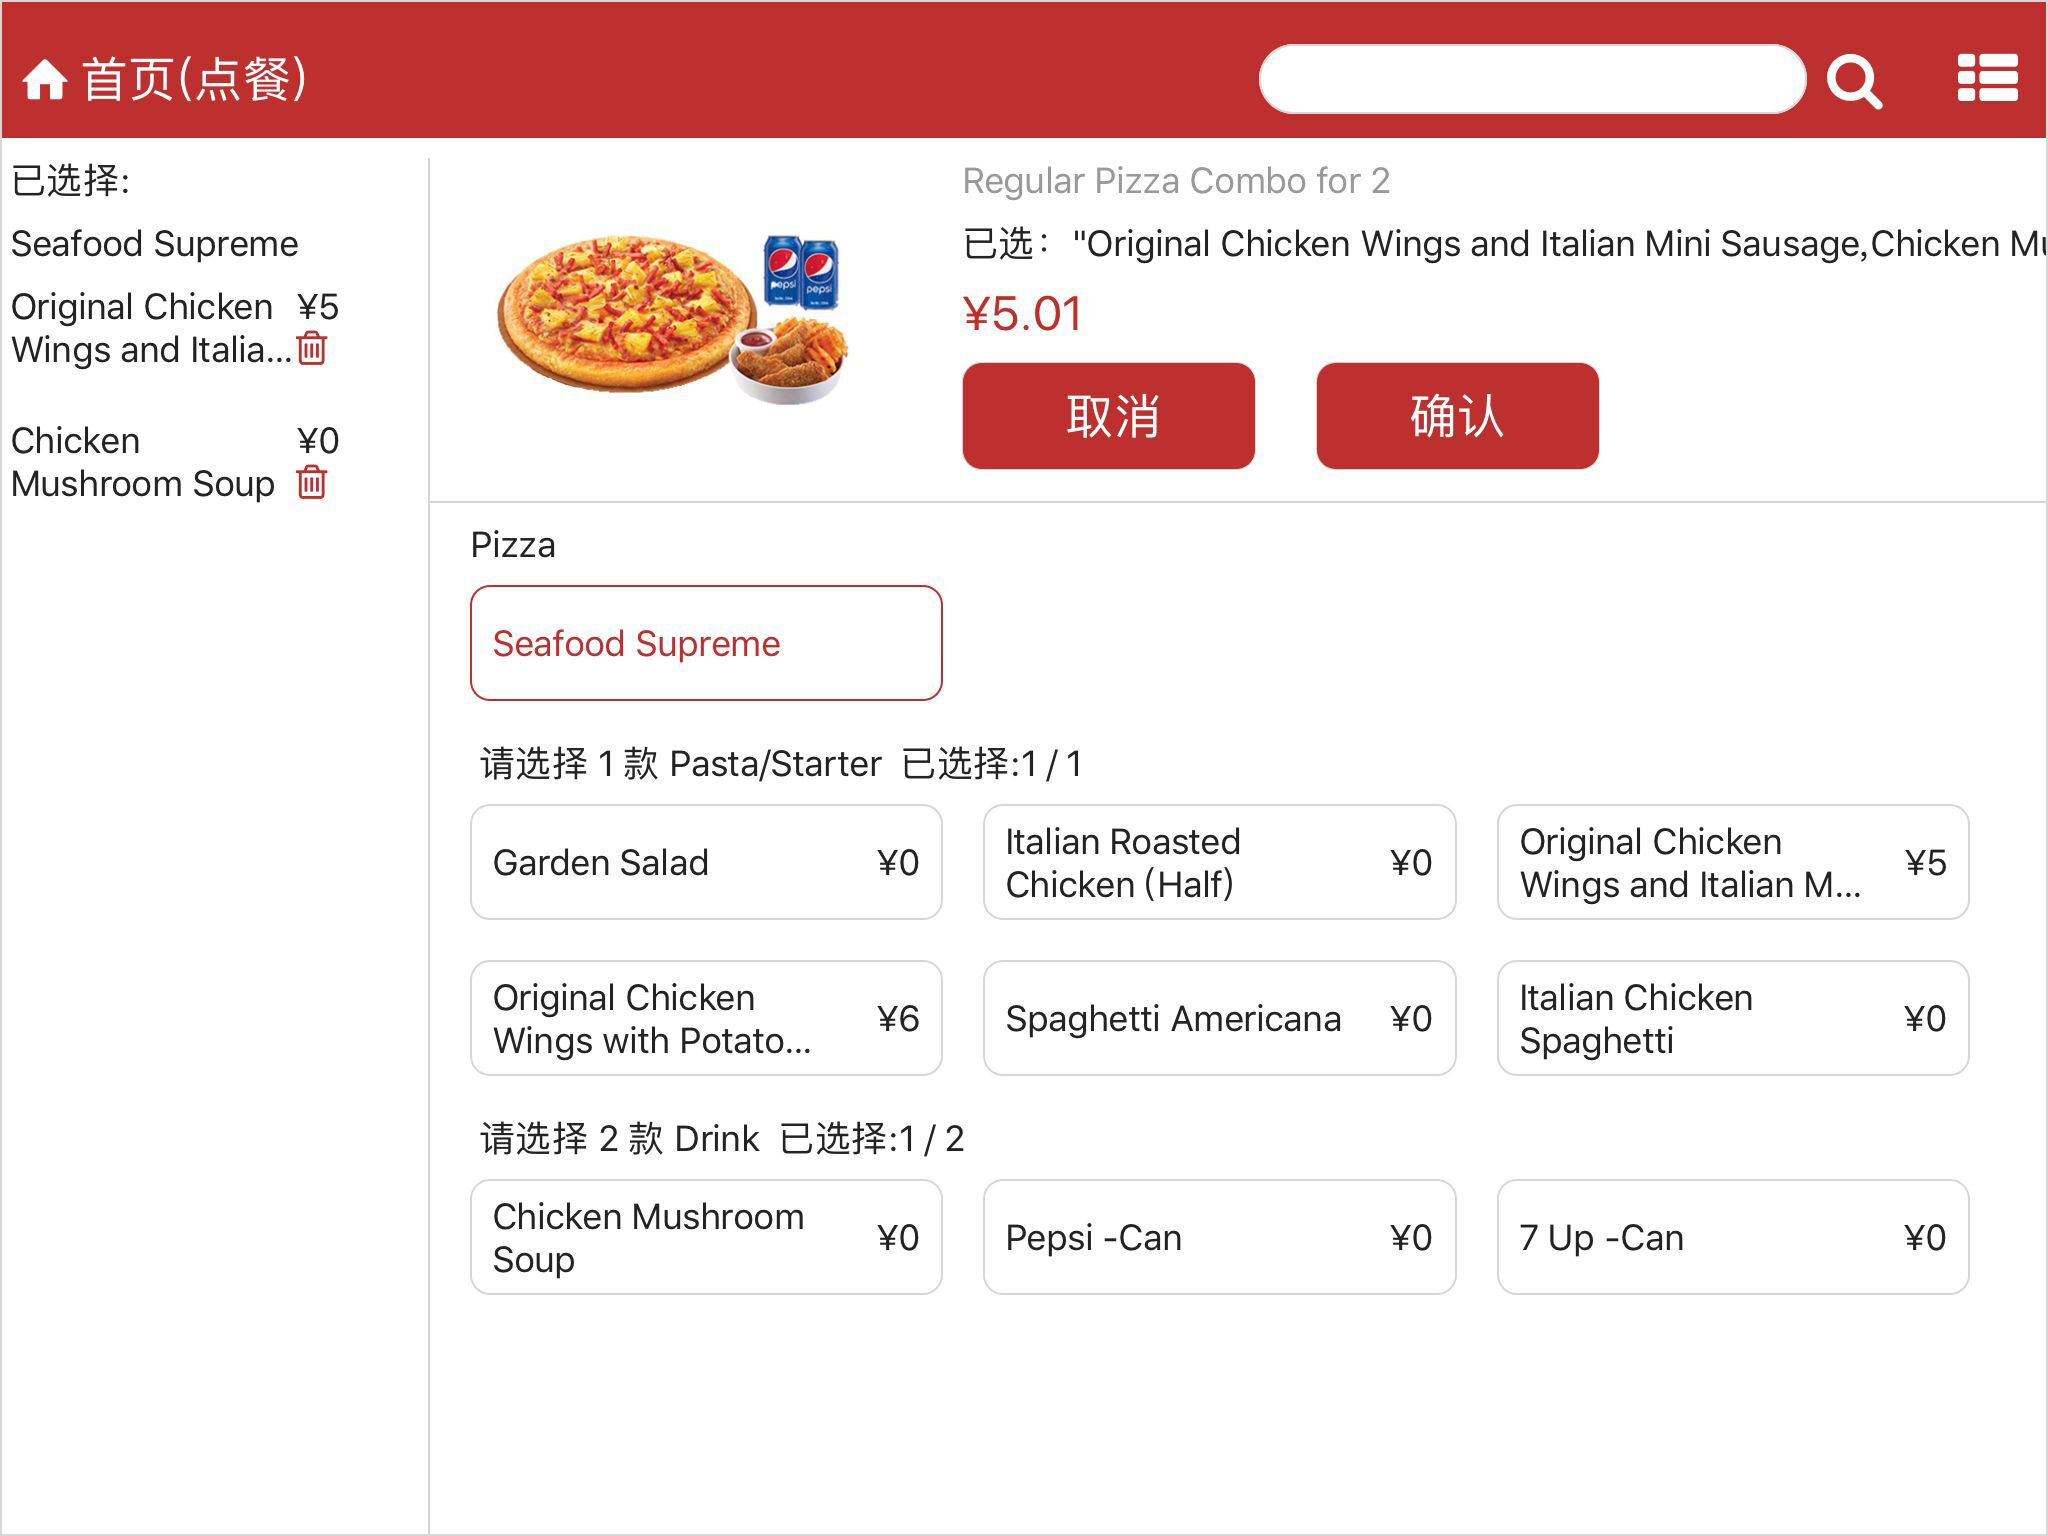Viewport: 2048px width, 1536px height.
Task: Remove Chicken Mushroom Soup with its trash icon
Action: tap(312, 483)
